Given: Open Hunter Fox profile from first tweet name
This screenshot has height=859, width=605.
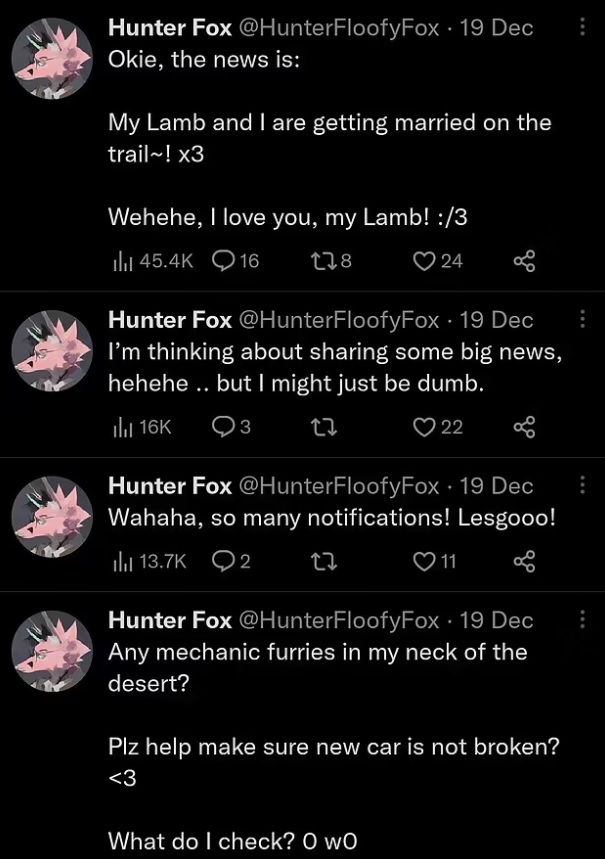Looking at the screenshot, I should tap(170, 28).
